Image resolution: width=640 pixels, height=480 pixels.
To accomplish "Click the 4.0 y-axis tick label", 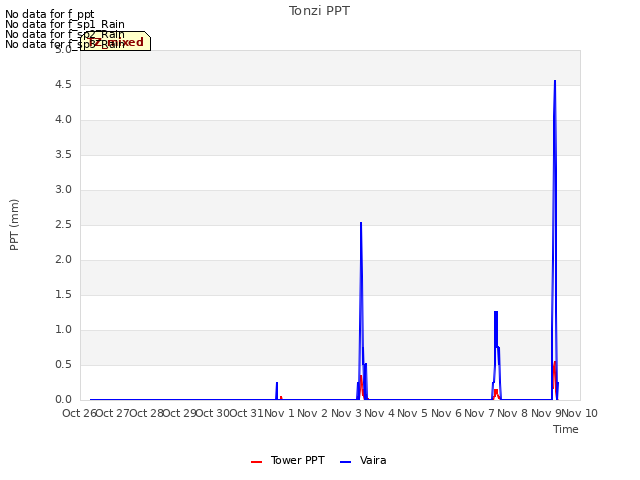I will [63, 120].
